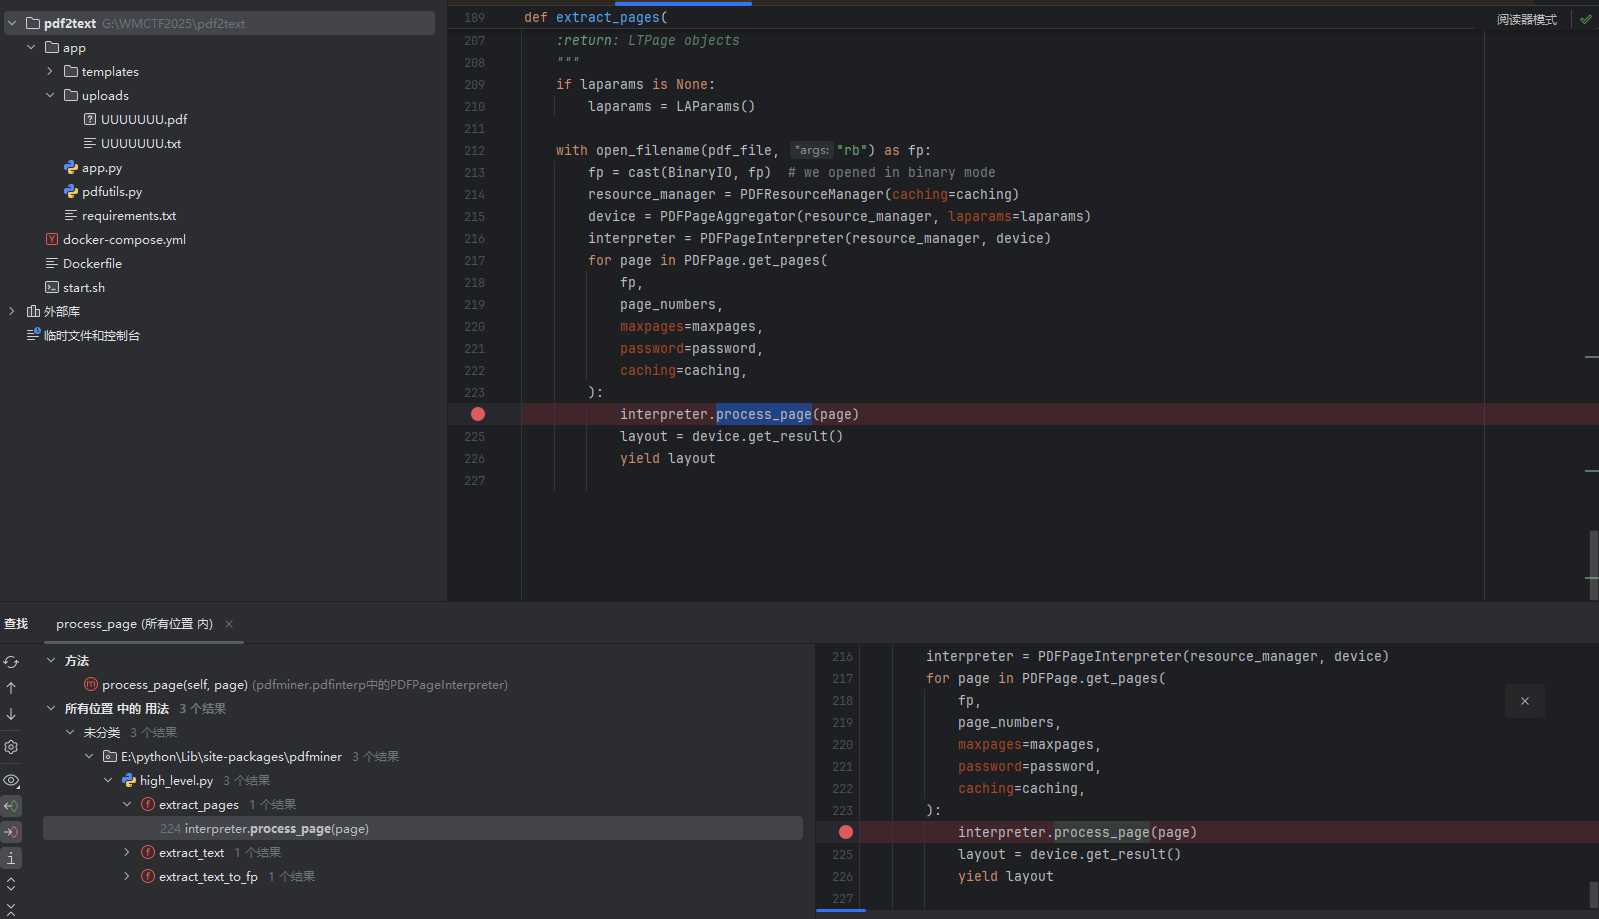1599x919 pixels.
Task: Collapse the 未分类 results node
Action: pyautogui.click(x=70, y=732)
